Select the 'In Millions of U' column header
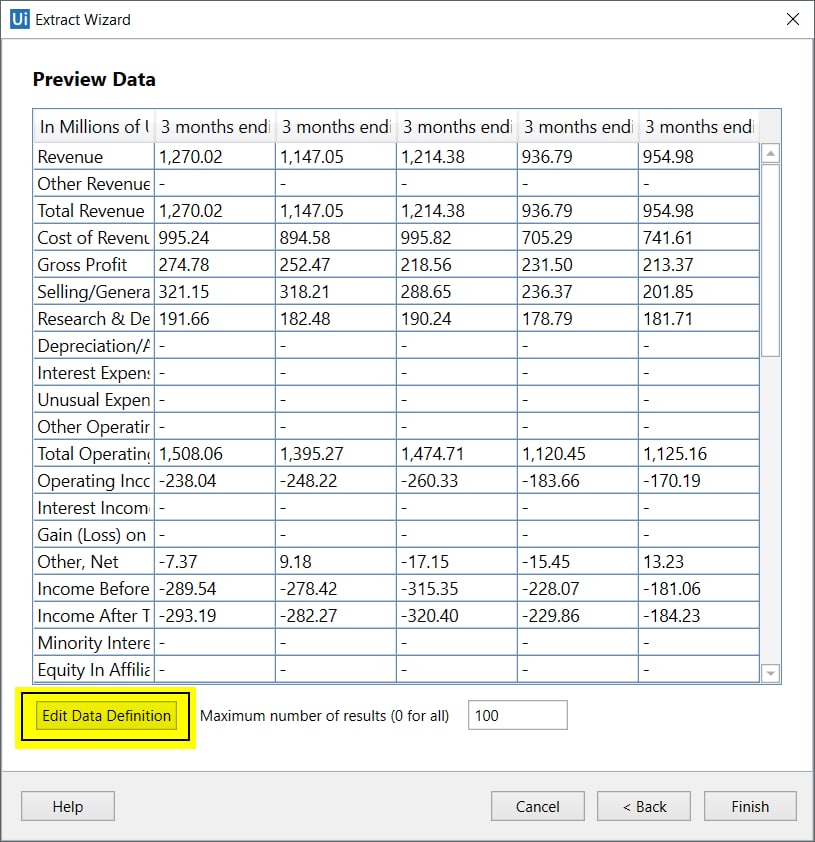The image size is (815, 842). [x=94, y=127]
